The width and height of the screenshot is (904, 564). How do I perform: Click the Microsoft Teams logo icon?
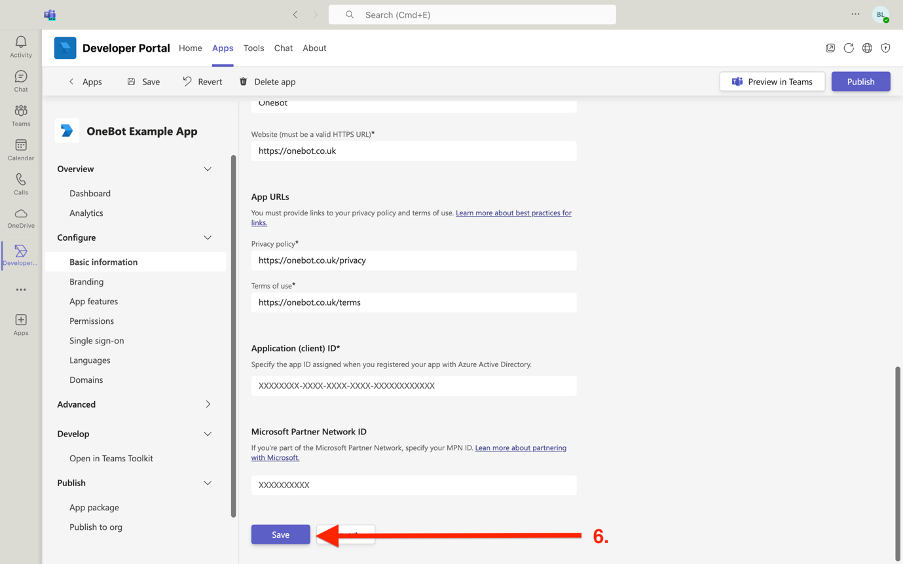pos(50,14)
